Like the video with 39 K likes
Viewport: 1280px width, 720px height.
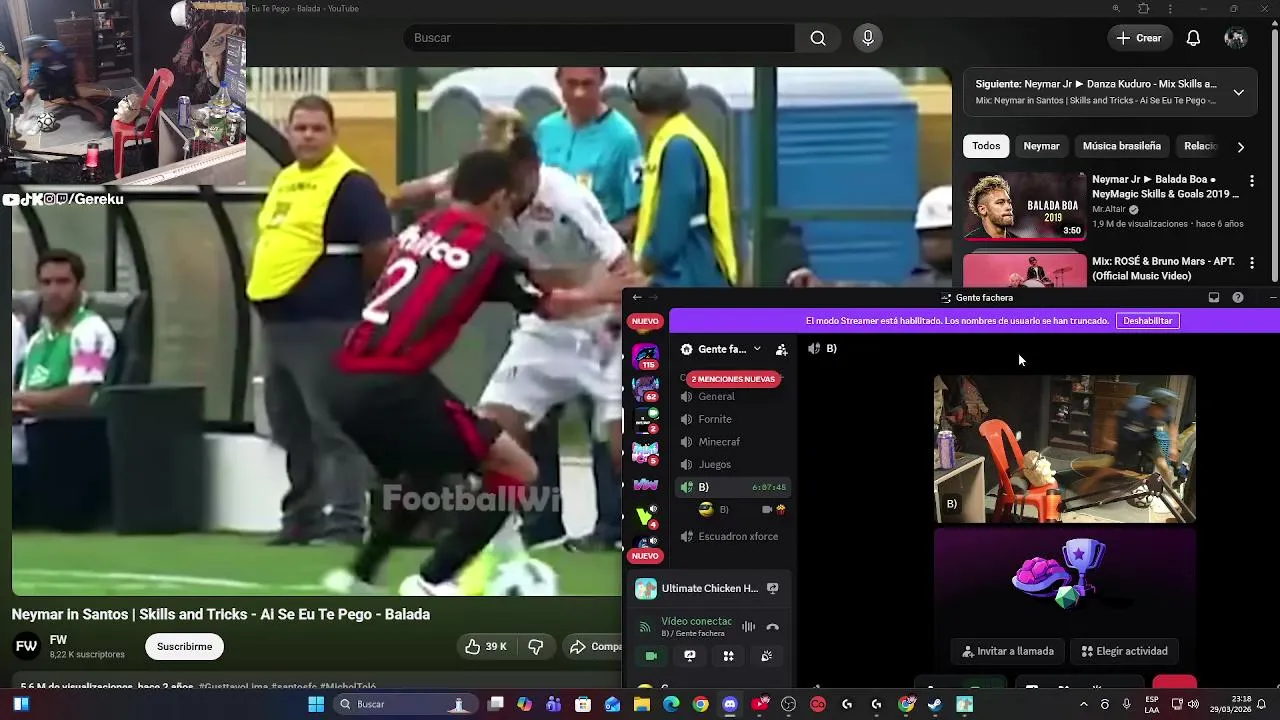coord(485,647)
